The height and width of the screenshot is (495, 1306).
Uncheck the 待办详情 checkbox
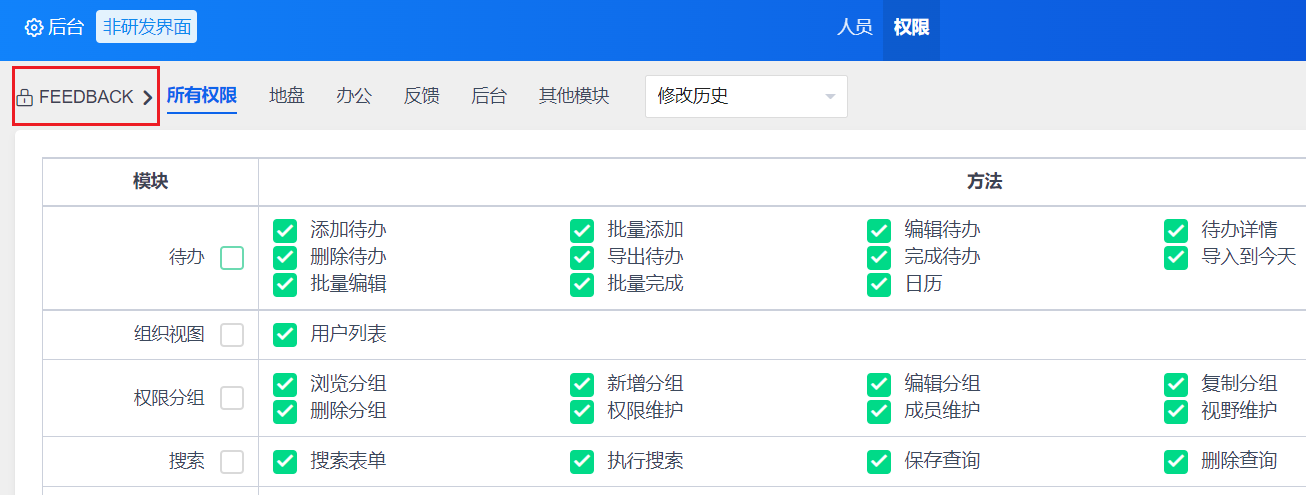tap(1176, 231)
